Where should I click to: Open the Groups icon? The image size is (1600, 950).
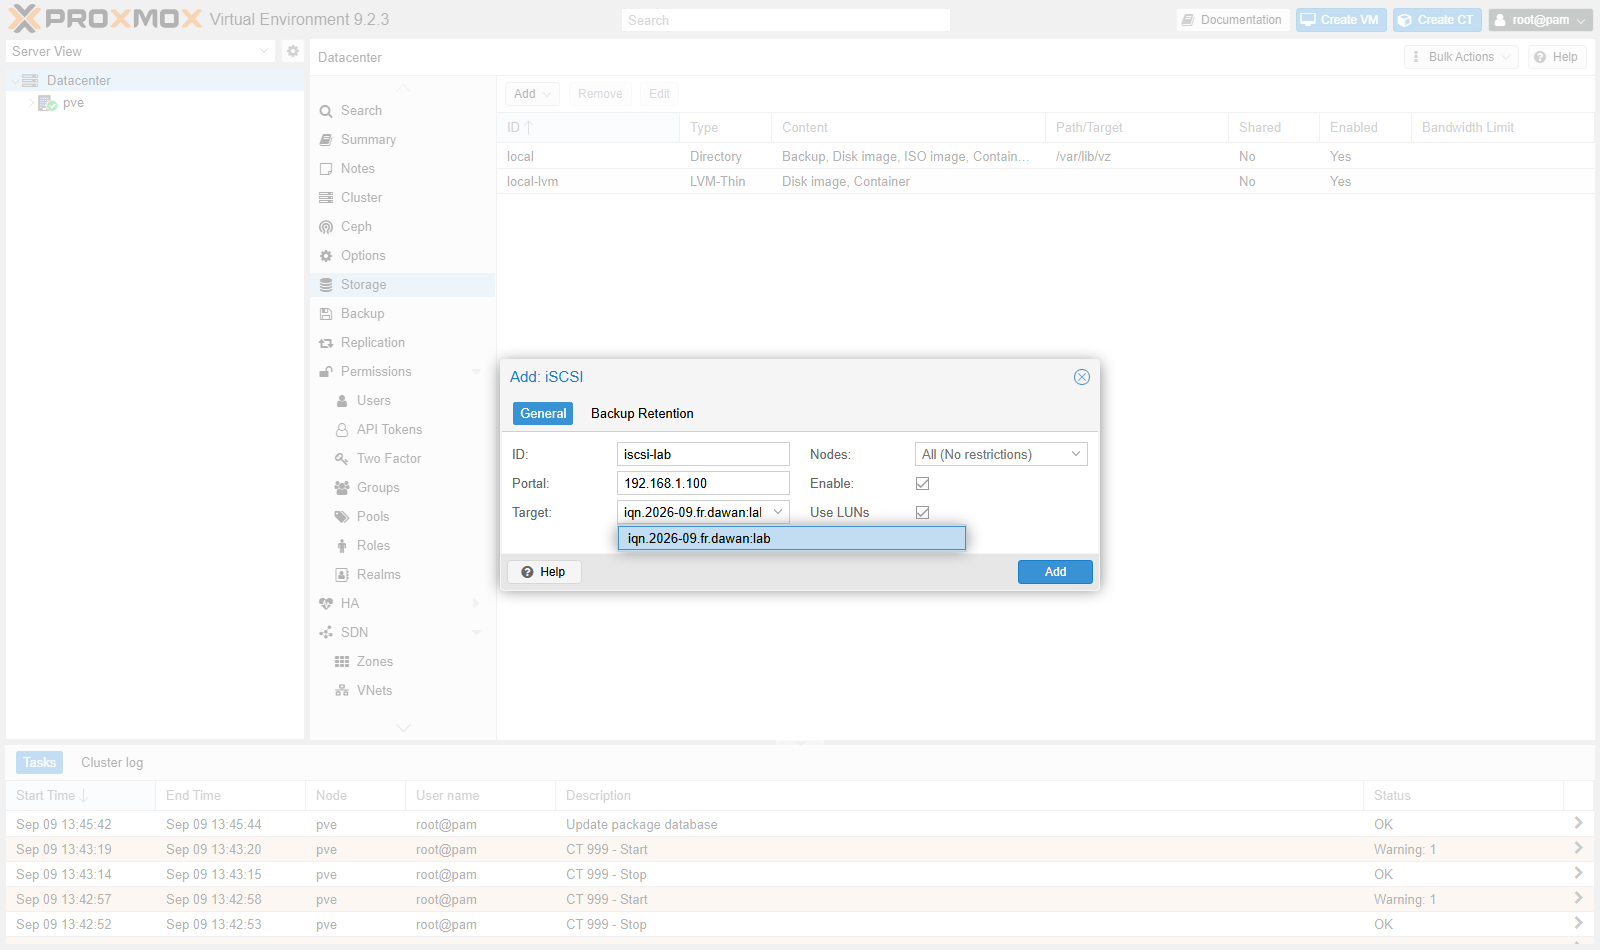pyautogui.click(x=342, y=488)
